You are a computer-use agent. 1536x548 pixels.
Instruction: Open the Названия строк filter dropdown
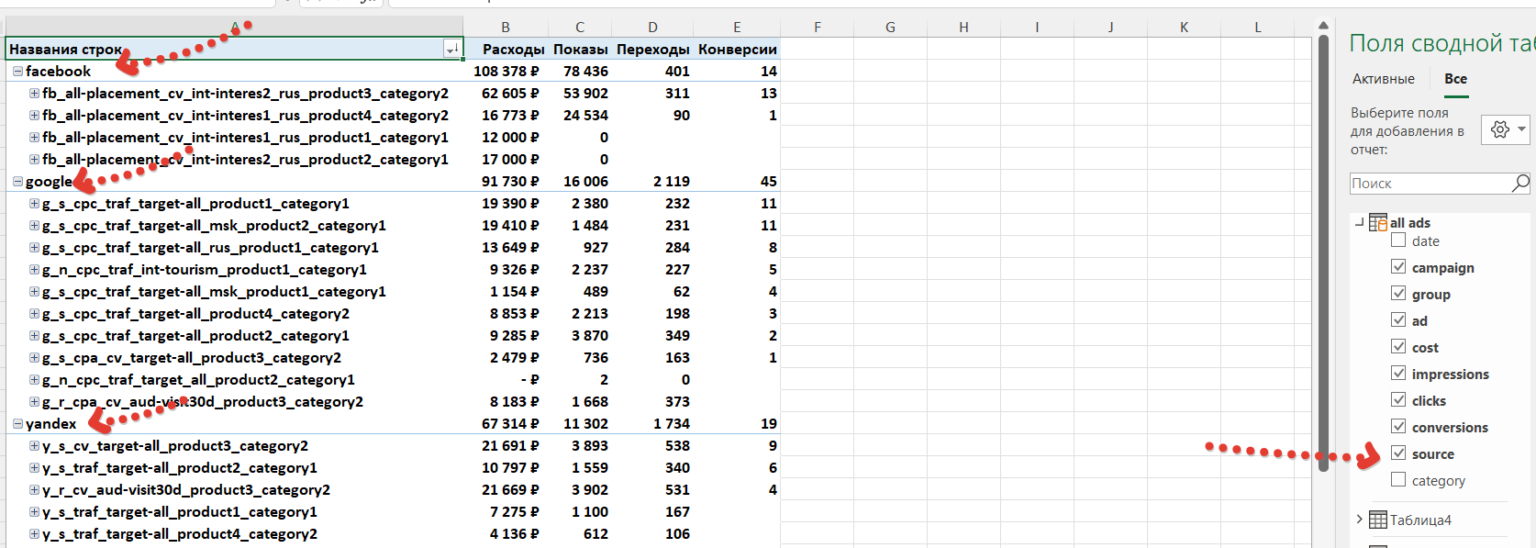tap(452, 49)
